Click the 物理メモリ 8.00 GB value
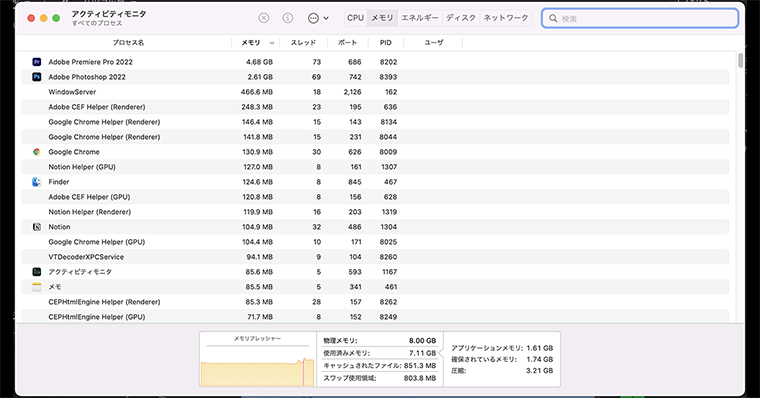 (x=422, y=341)
